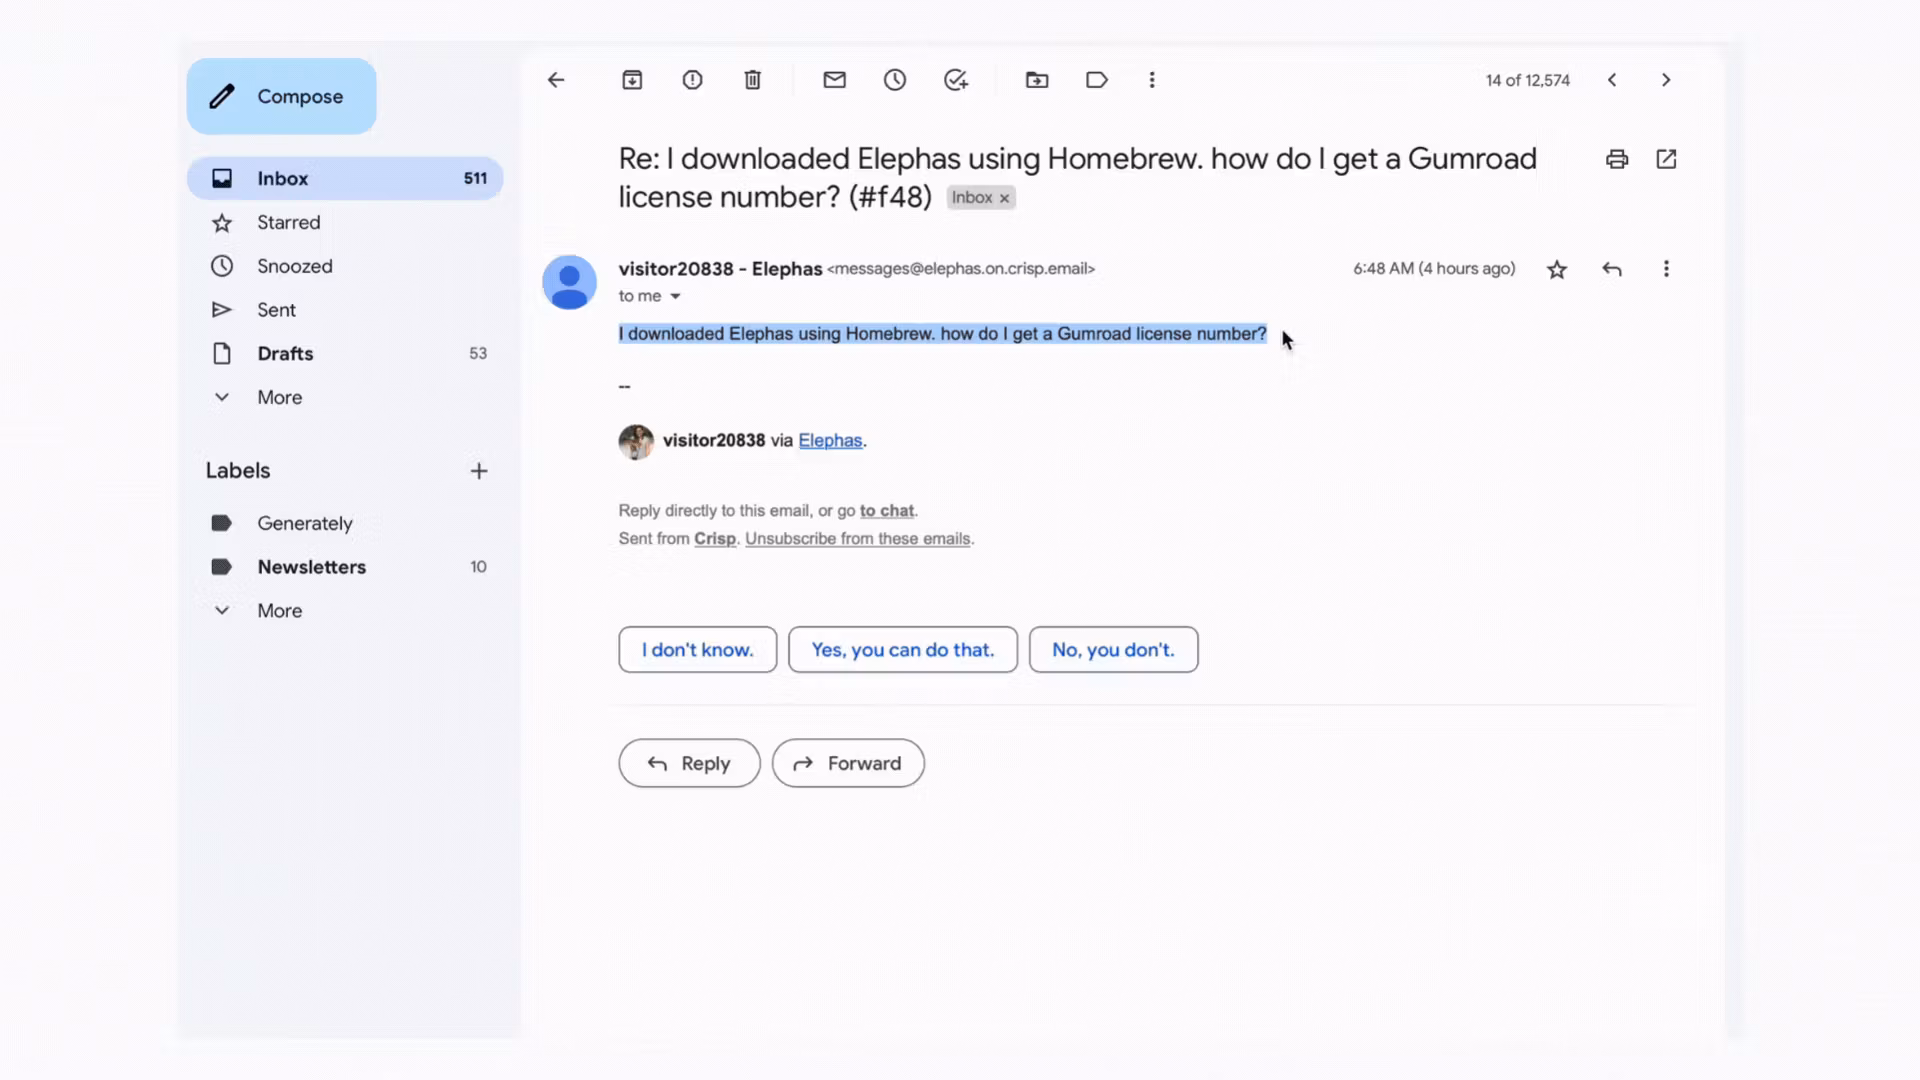Open the Starred folder
The width and height of the screenshot is (1920, 1080).
click(x=345, y=222)
